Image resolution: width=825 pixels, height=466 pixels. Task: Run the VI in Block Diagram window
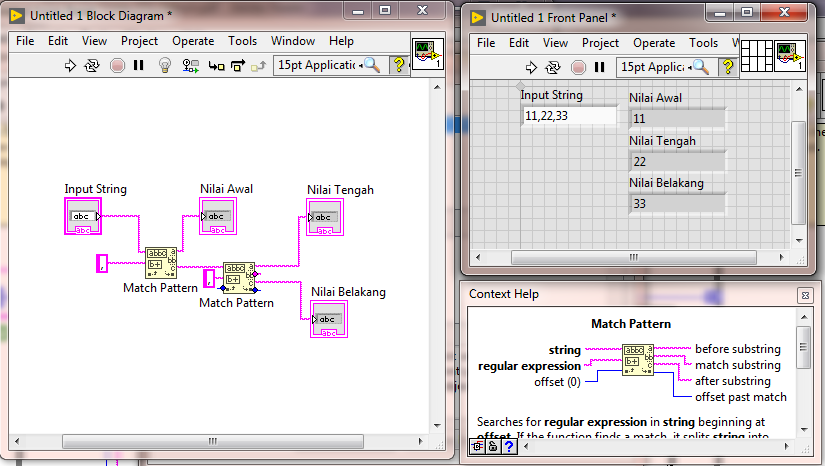tap(70, 66)
